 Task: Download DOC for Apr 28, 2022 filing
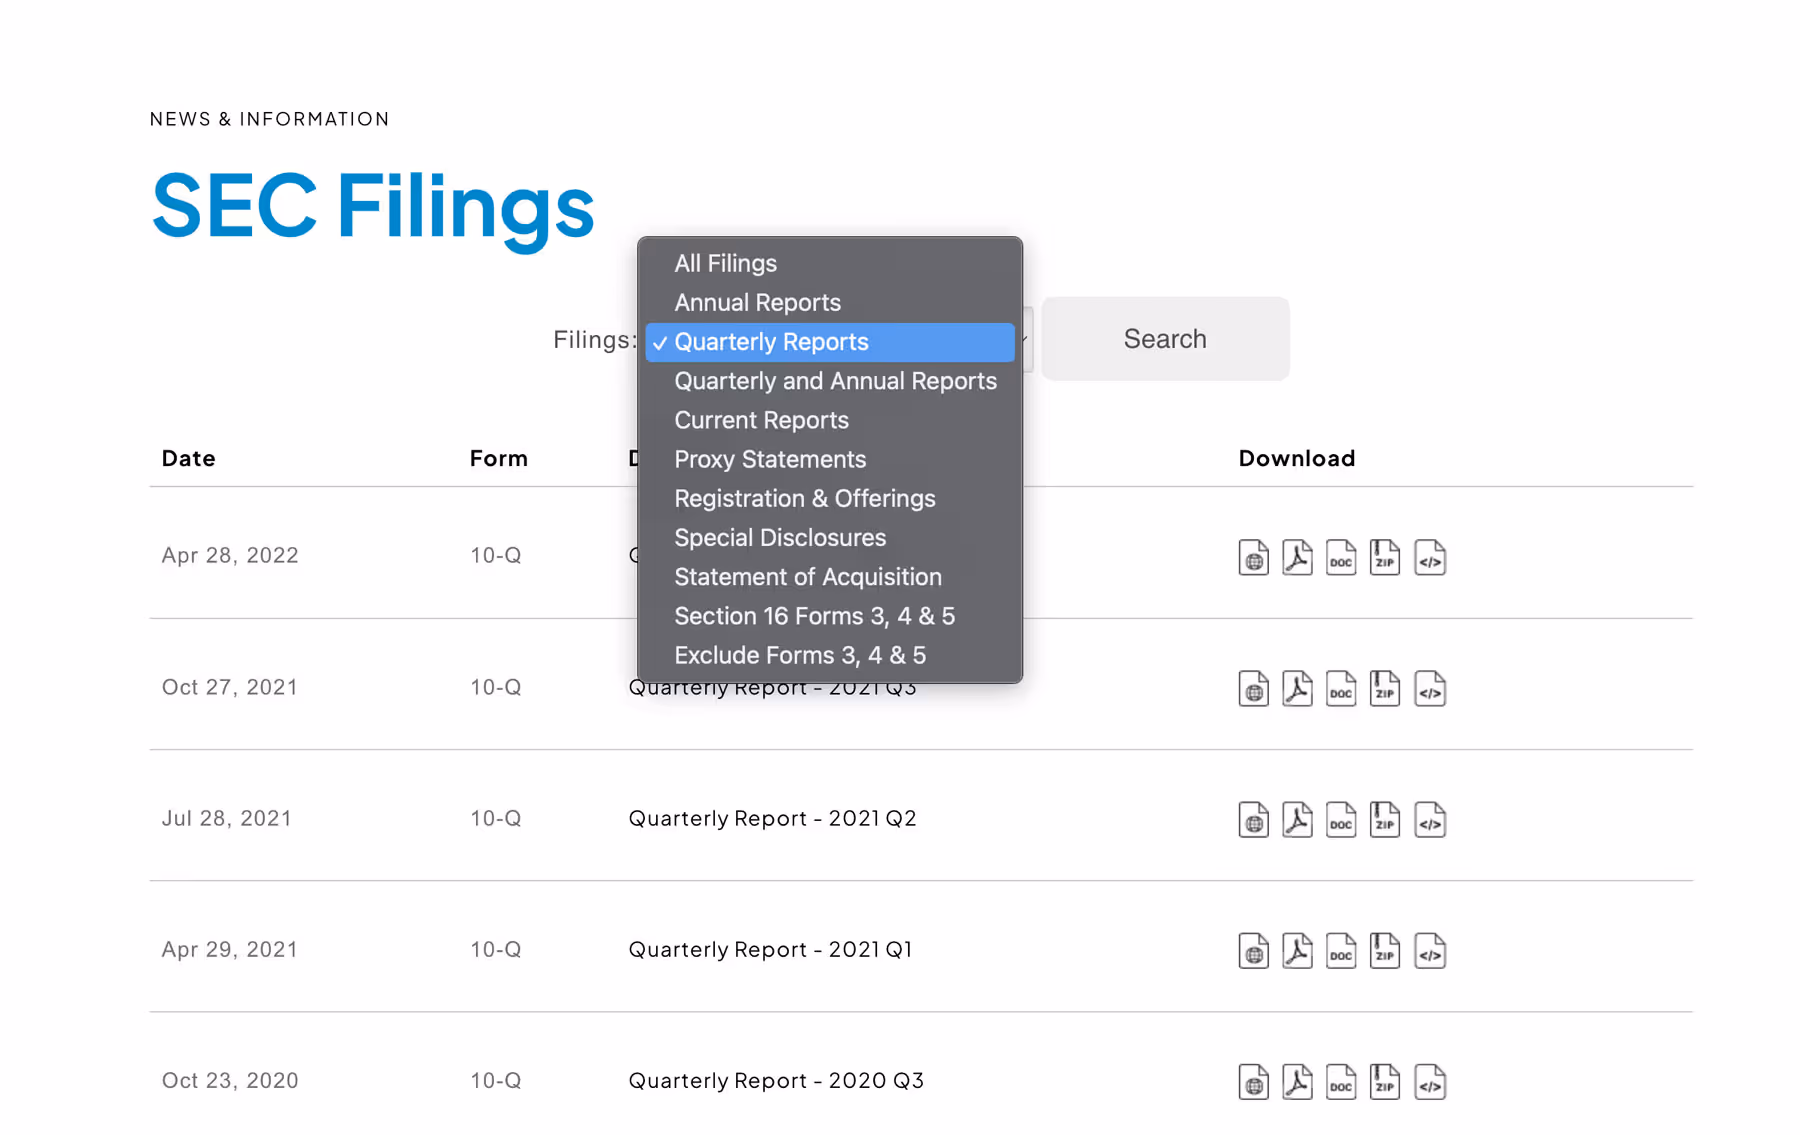[1341, 557]
